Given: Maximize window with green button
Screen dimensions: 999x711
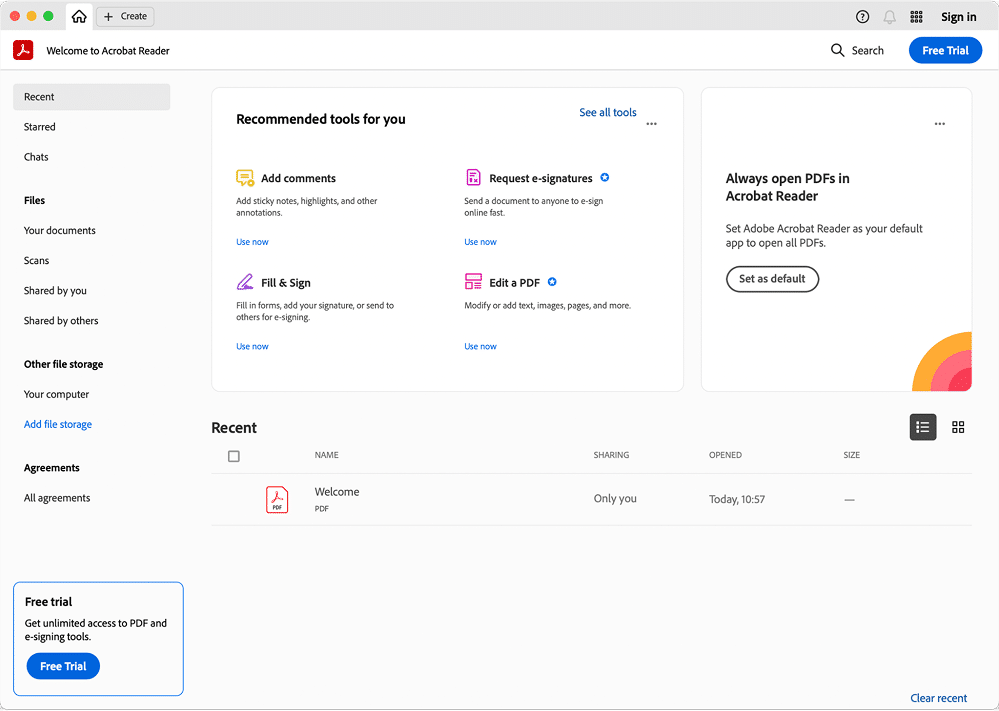Looking at the screenshot, I should [48, 16].
